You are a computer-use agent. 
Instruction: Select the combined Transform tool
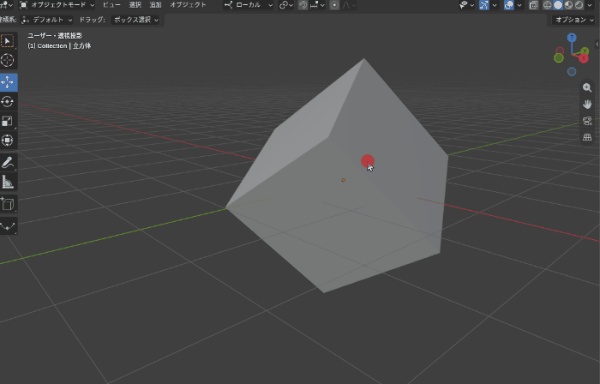(x=7, y=140)
